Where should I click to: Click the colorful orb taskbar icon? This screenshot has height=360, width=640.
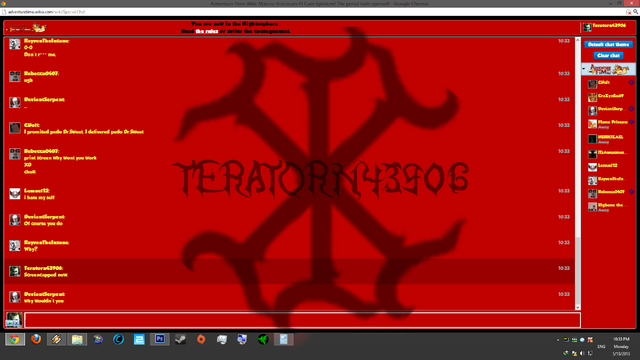pos(98,339)
